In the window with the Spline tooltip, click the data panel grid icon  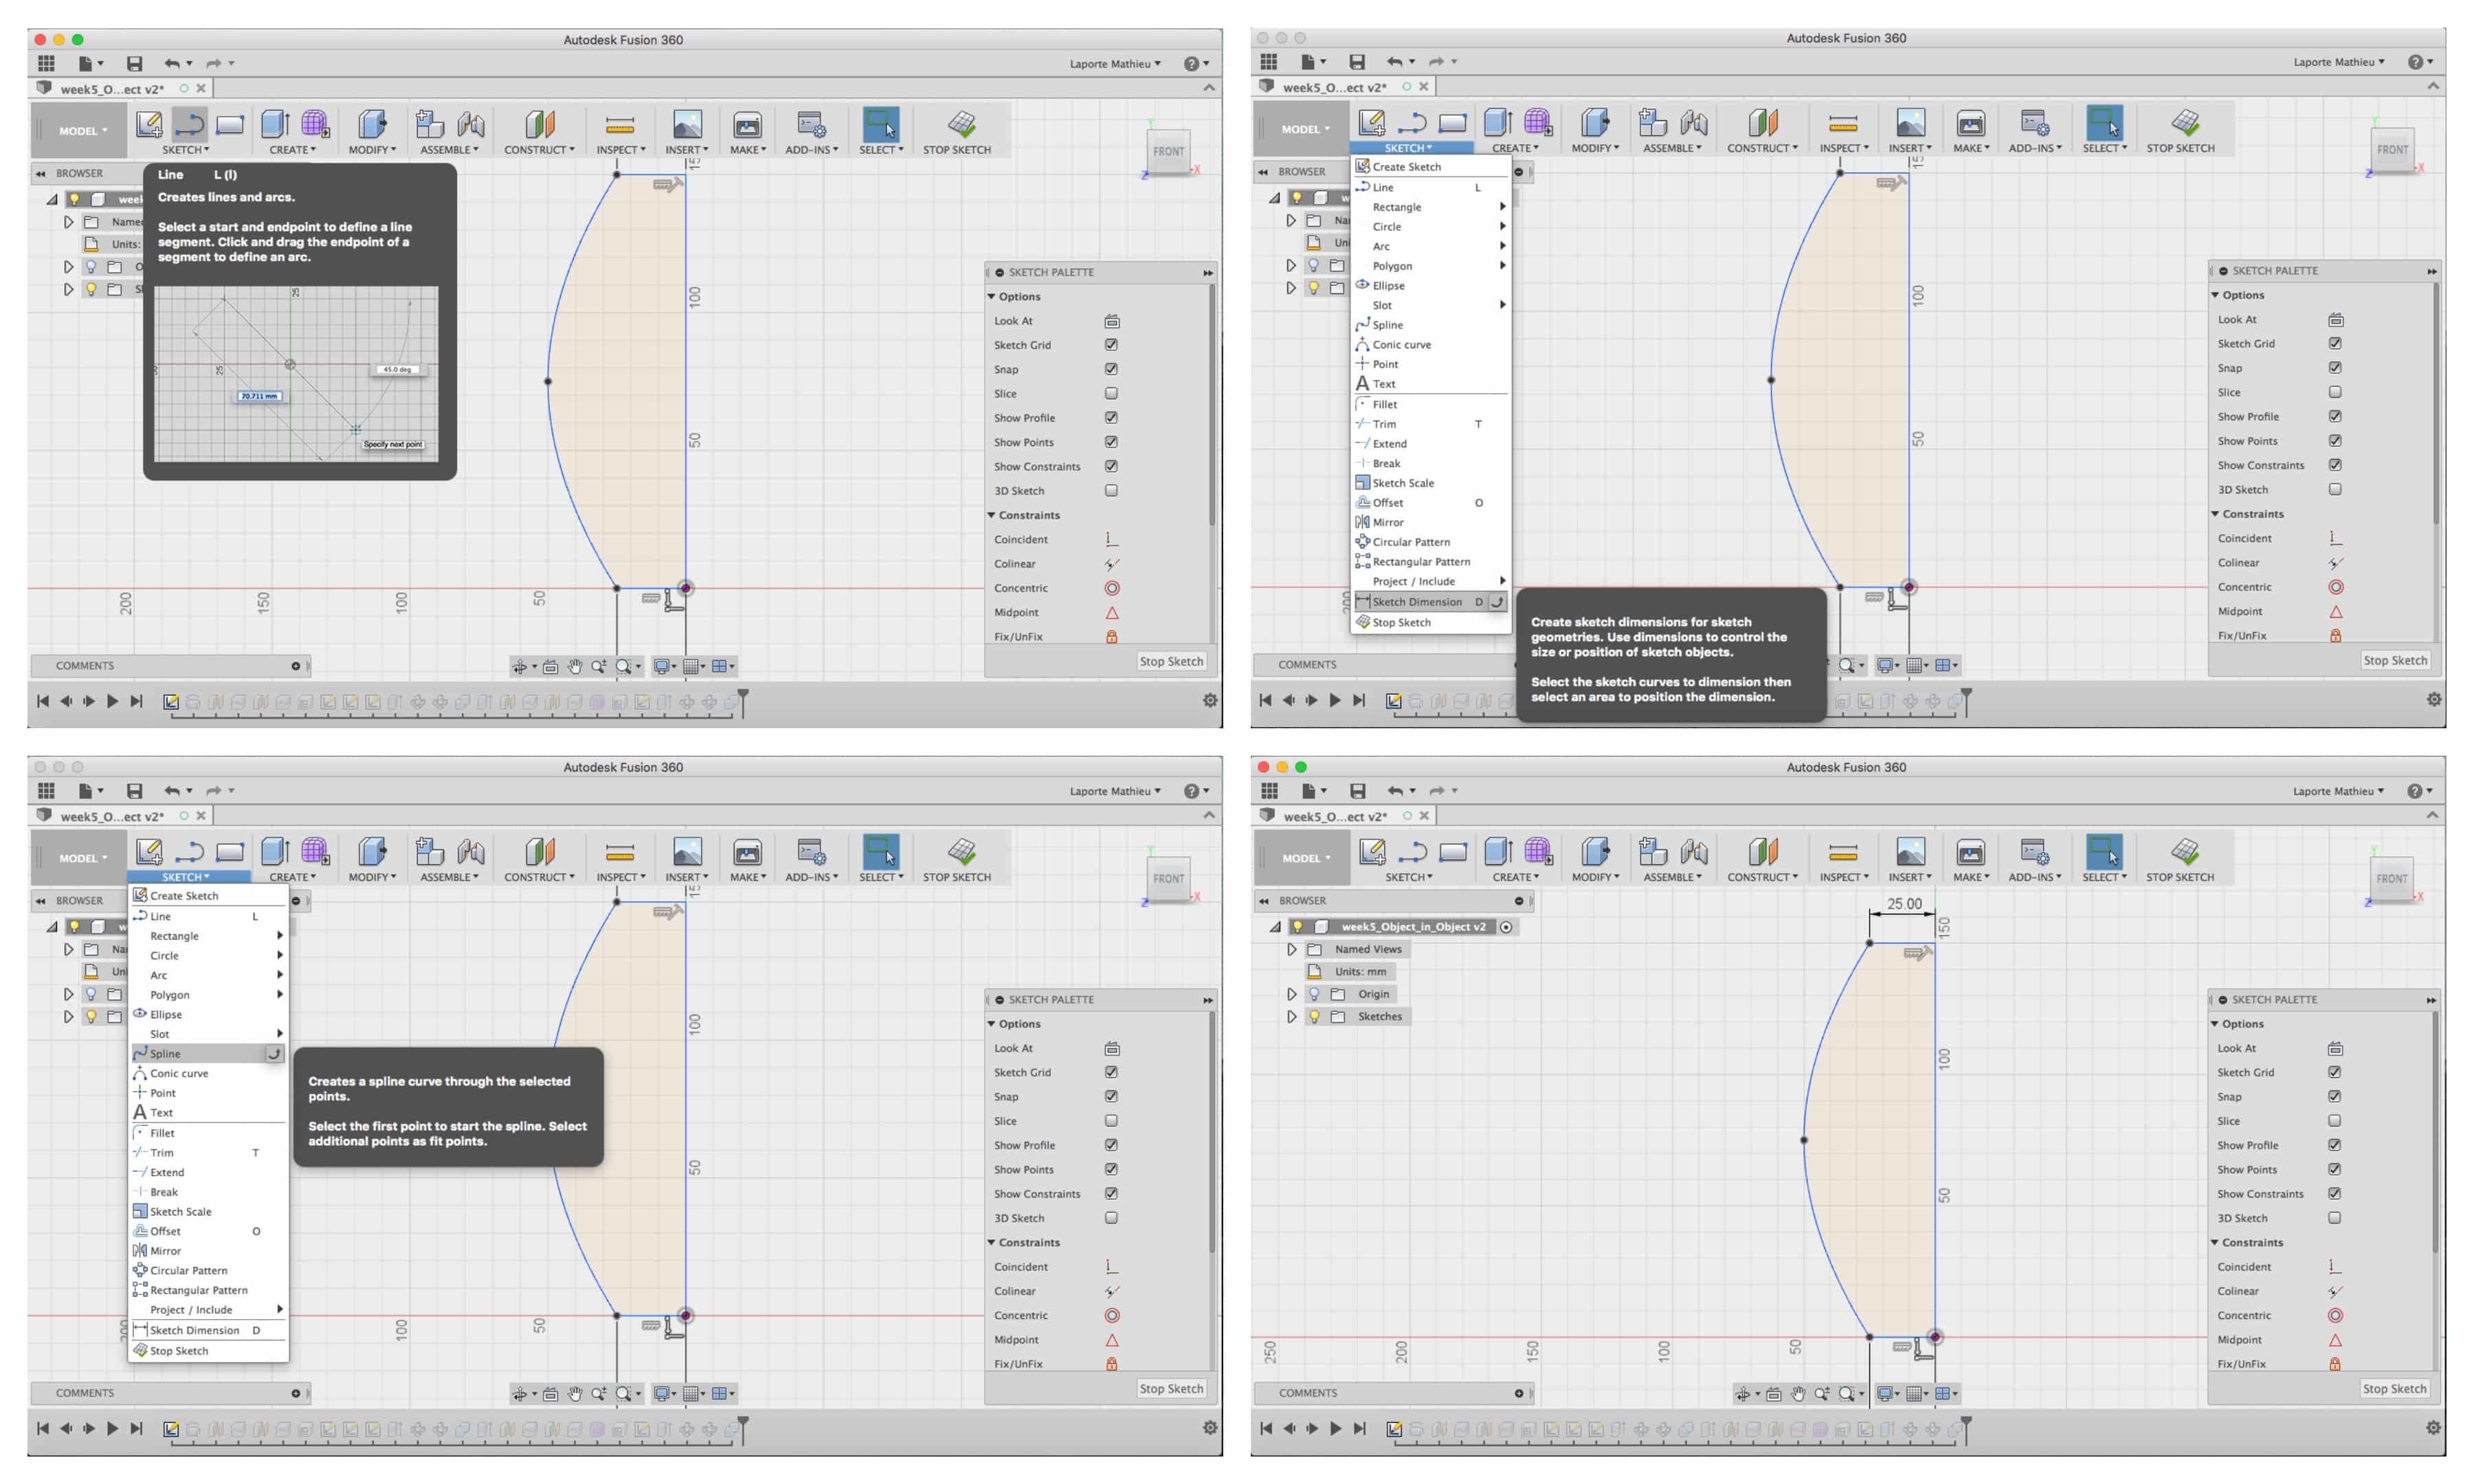pos(46,790)
